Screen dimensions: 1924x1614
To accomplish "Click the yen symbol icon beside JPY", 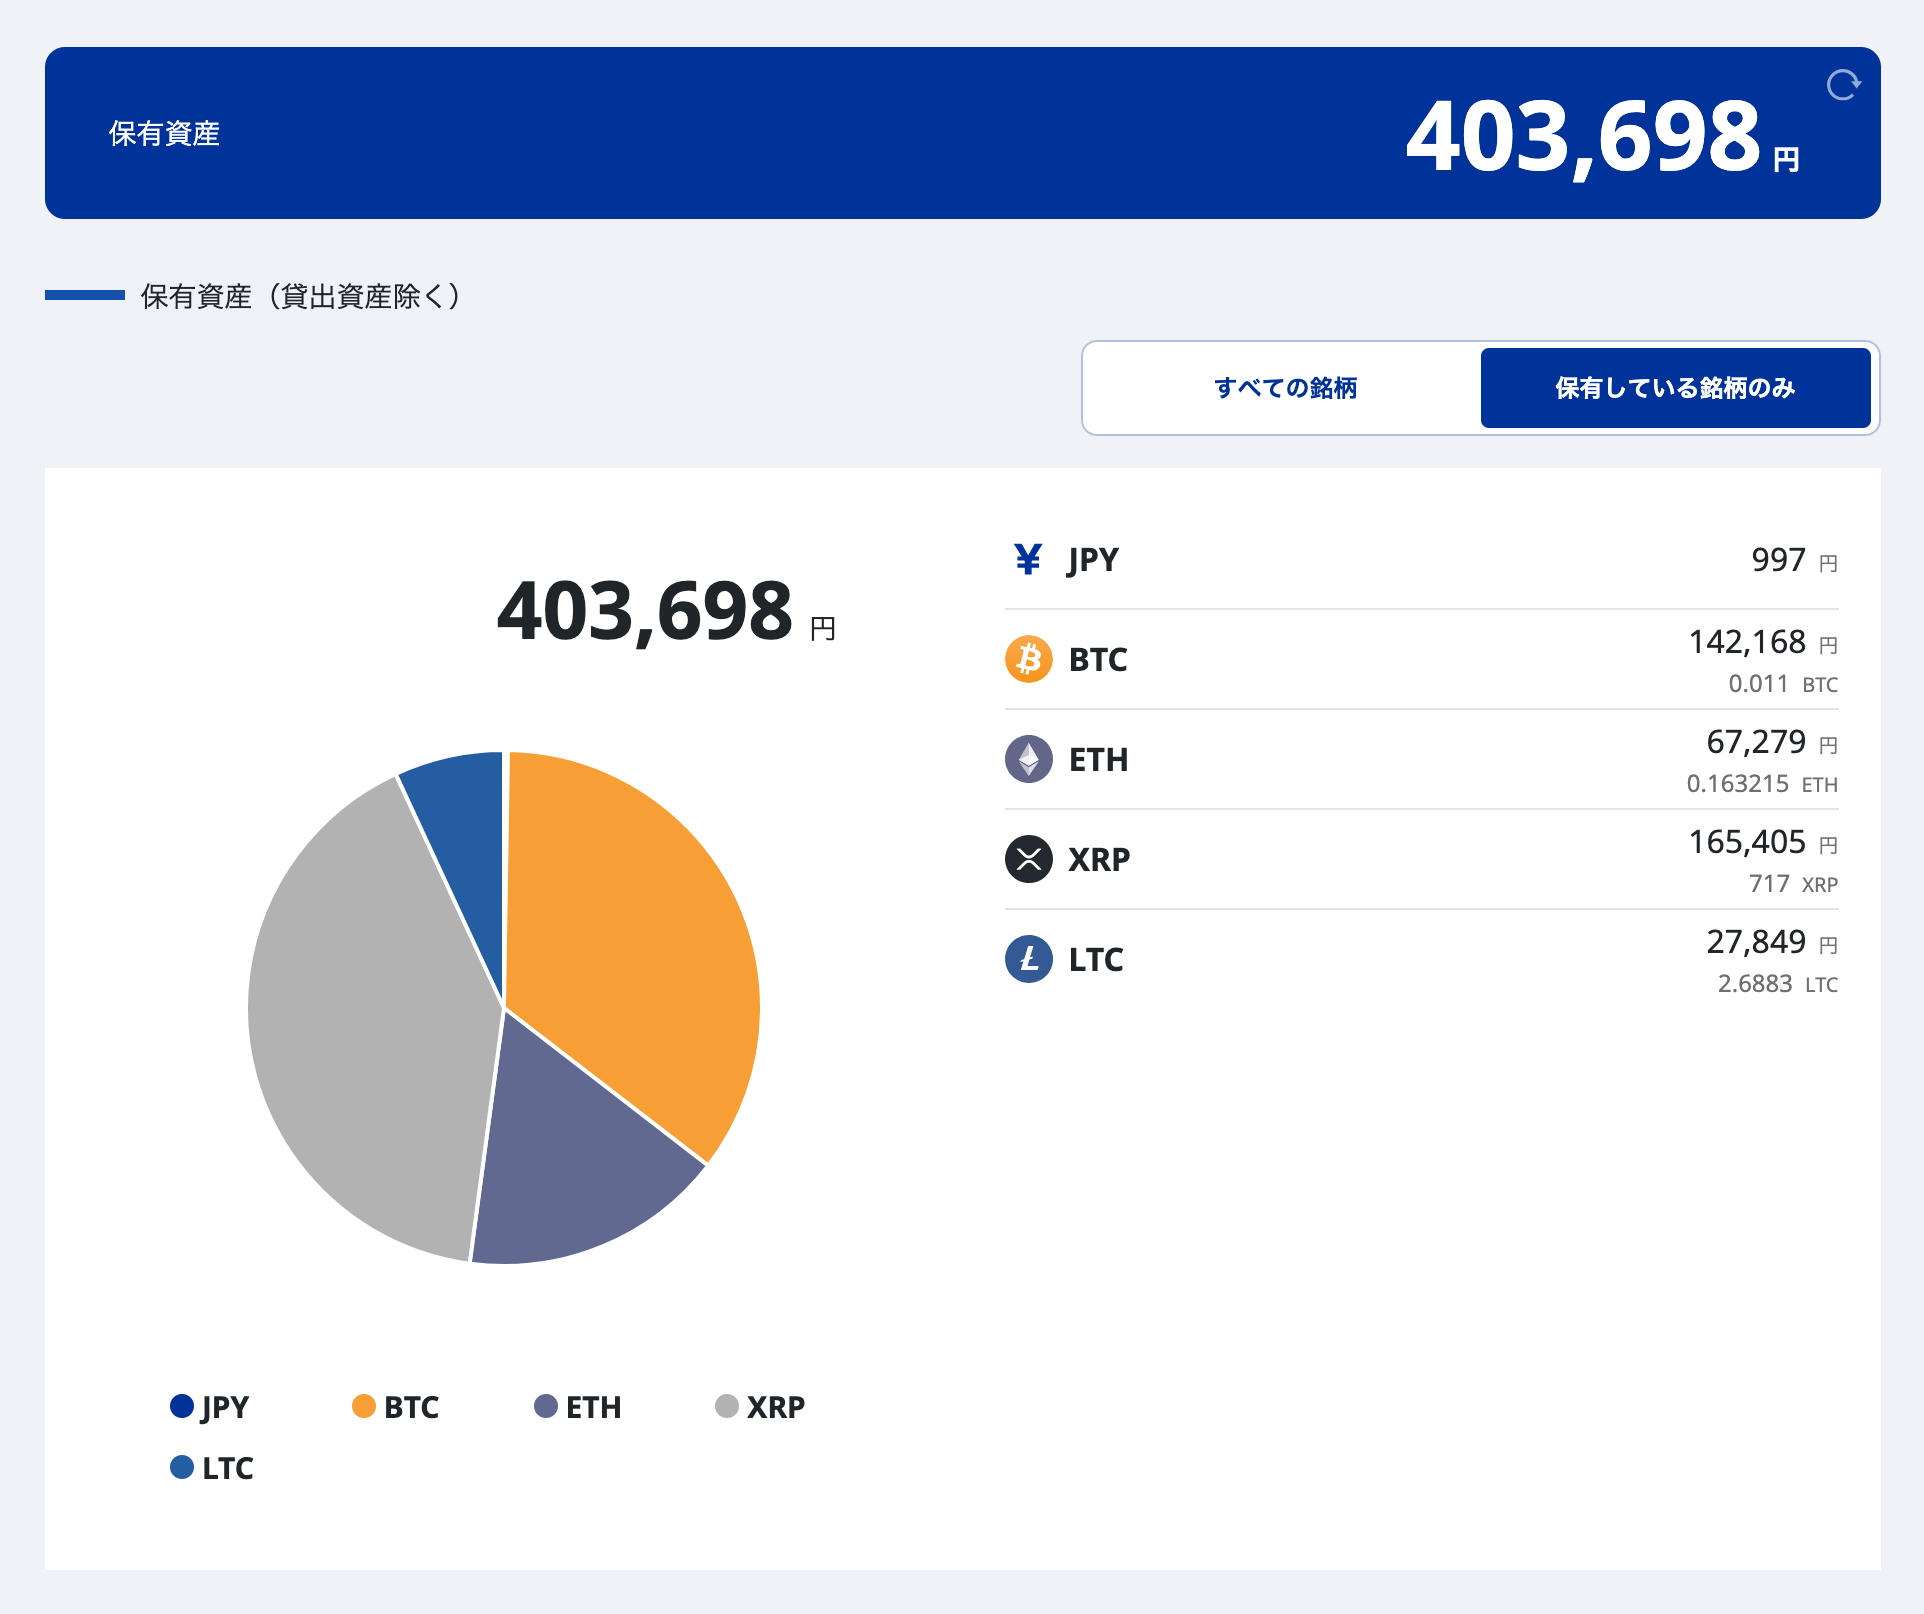I will pos(1028,559).
